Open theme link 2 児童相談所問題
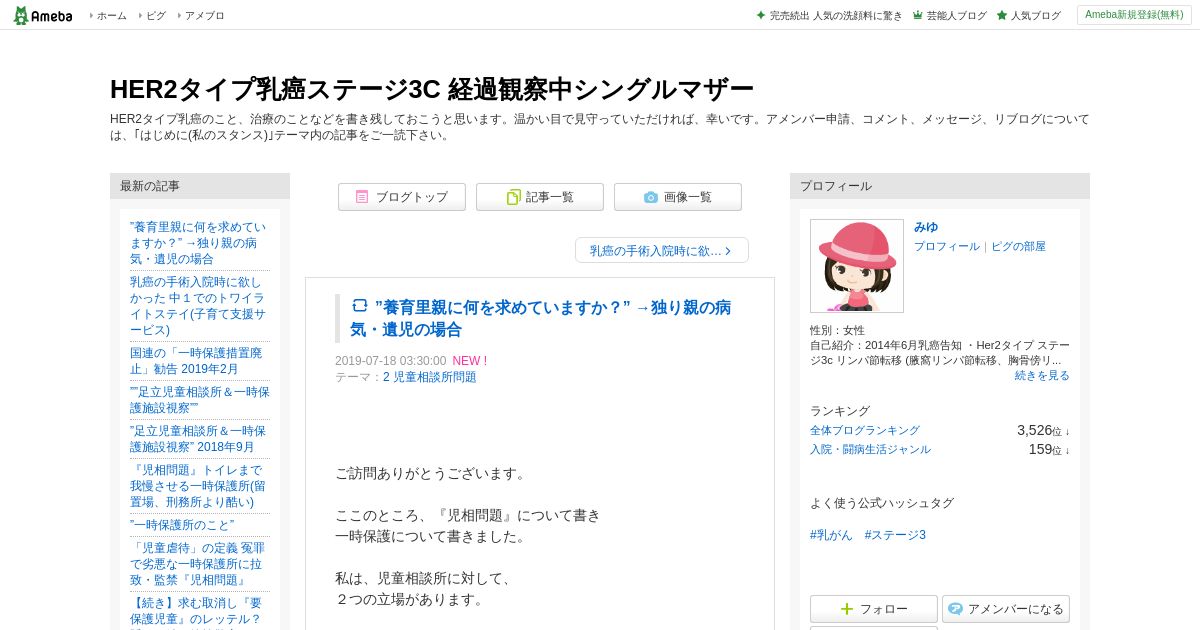The height and width of the screenshot is (630, 1200). point(430,377)
